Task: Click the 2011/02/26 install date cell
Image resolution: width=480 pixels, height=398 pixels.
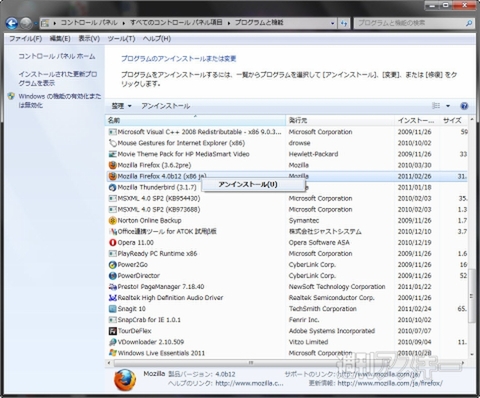Action: click(414, 176)
